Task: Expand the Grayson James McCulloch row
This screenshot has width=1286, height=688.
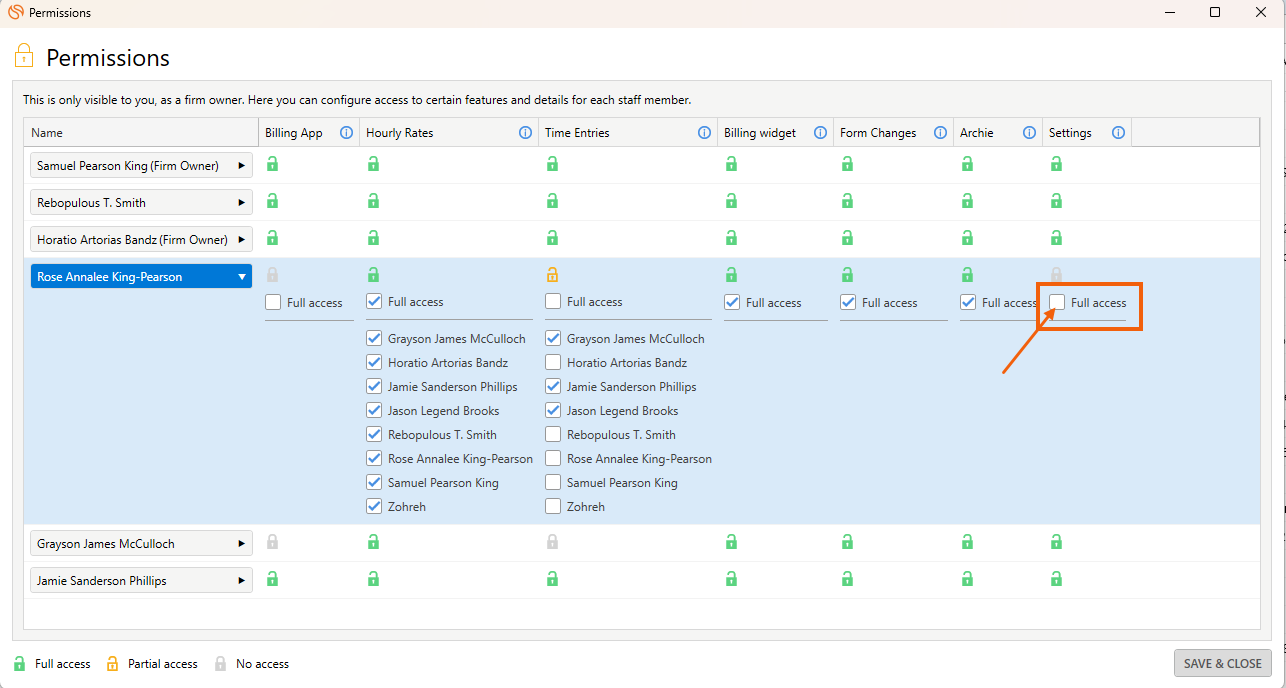Action: tap(141, 544)
